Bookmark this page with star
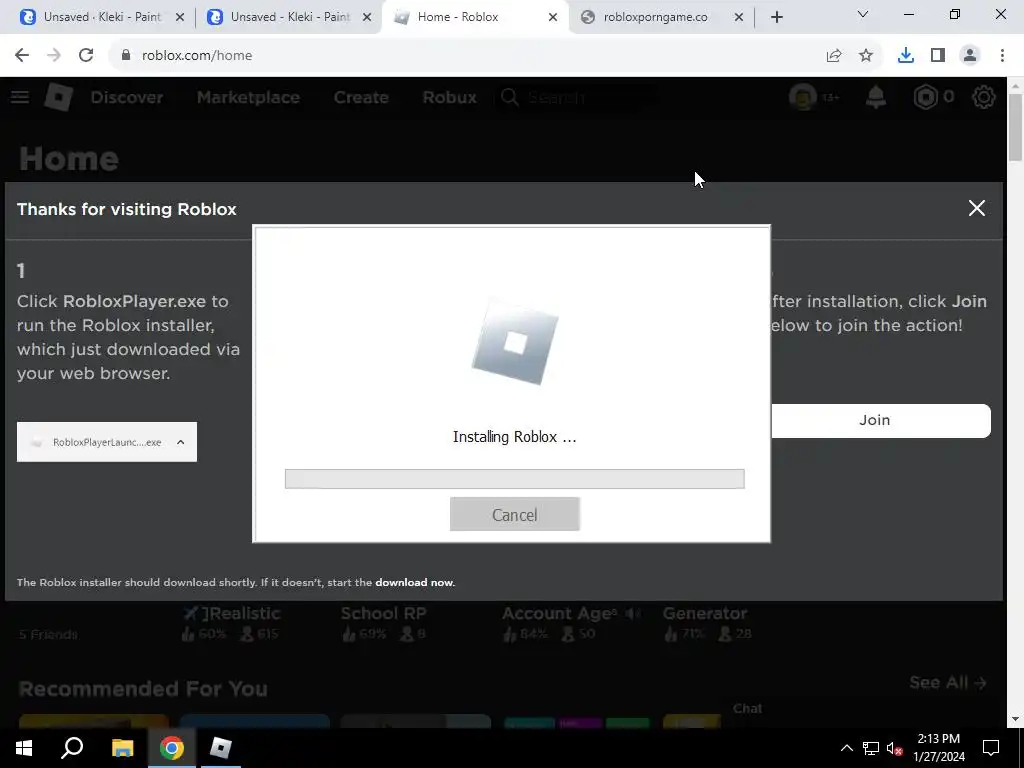The width and height of the screenshot is (1024, 768). tap(866, 56)
